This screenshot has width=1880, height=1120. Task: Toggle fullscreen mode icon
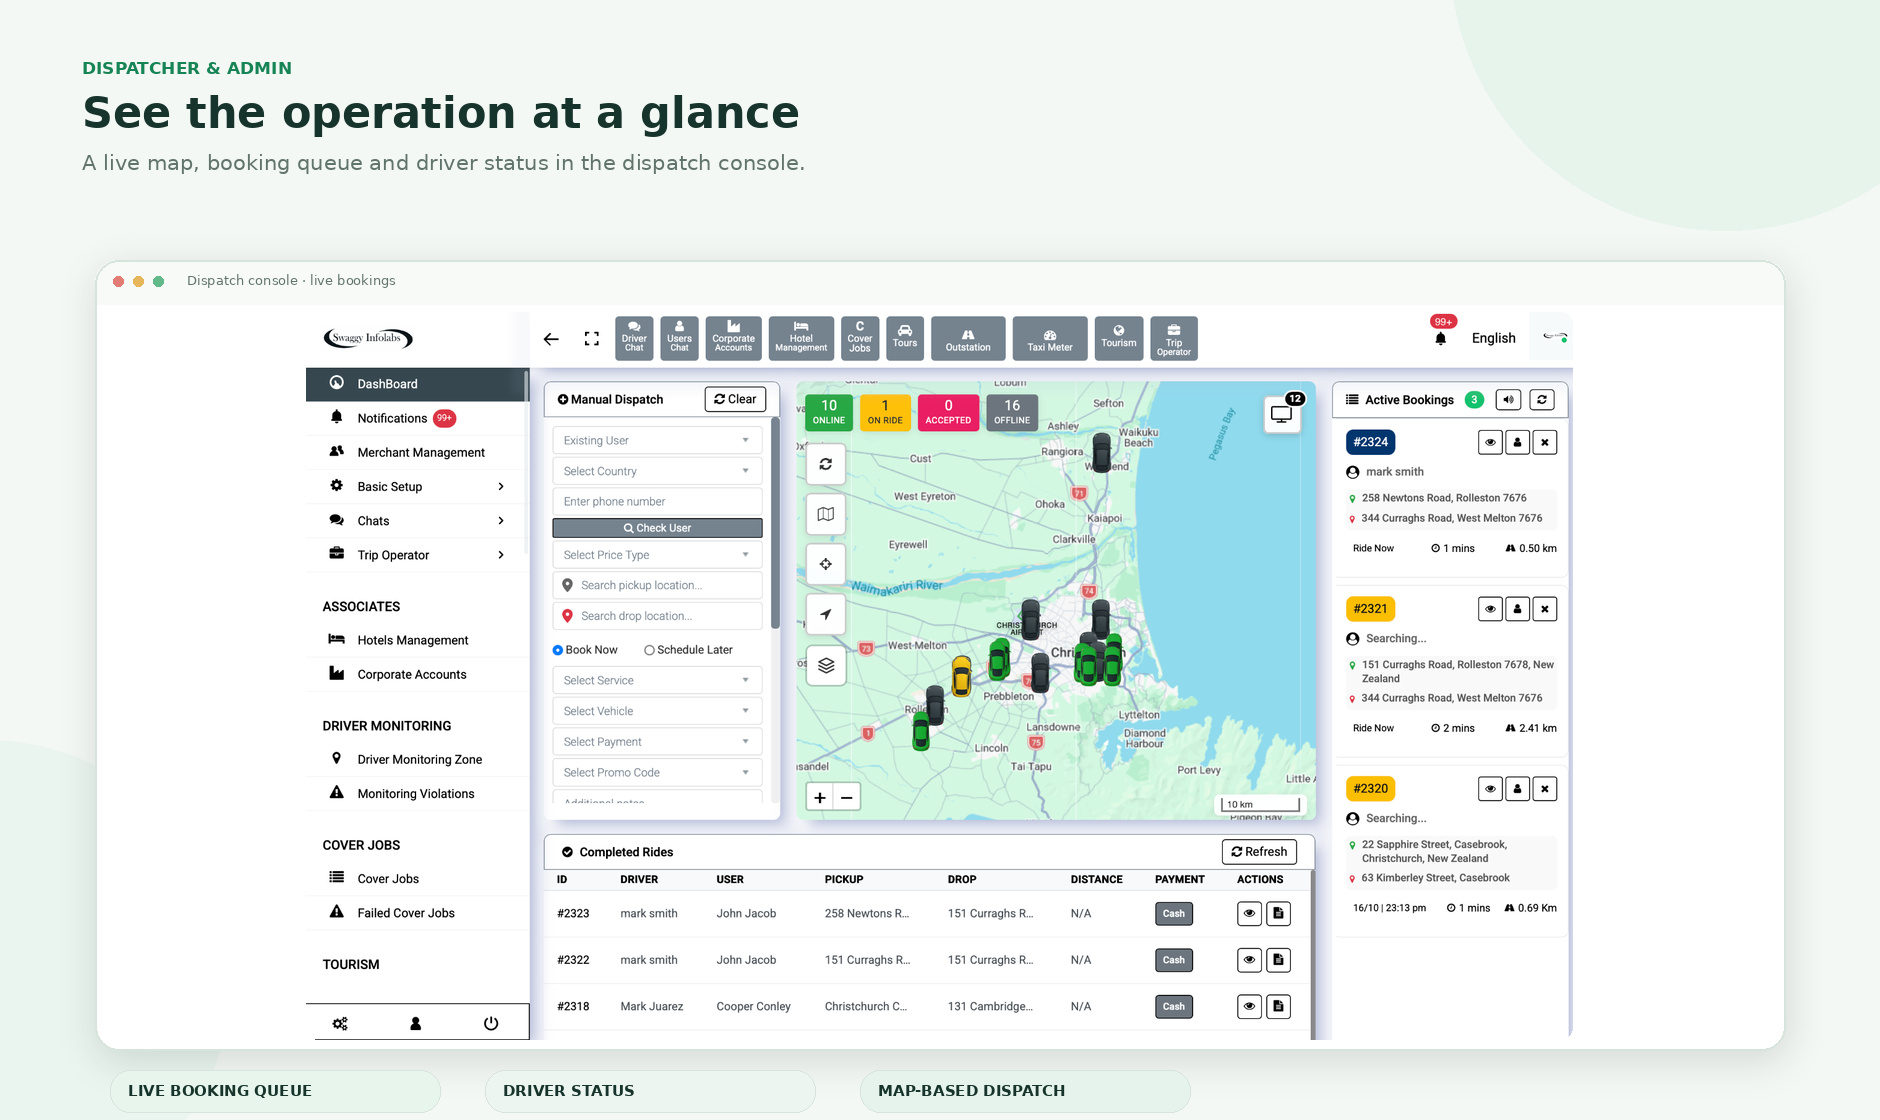(592, 339)
